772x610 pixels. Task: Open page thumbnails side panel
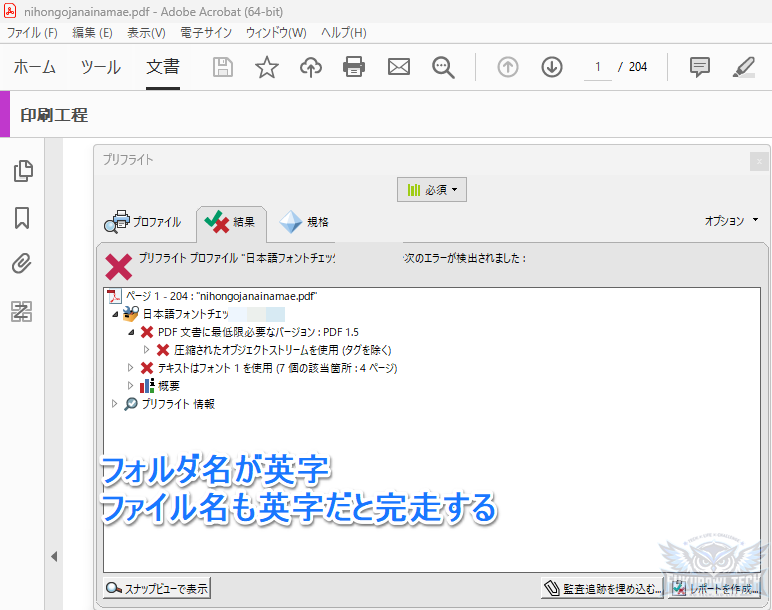pos(23,171)
